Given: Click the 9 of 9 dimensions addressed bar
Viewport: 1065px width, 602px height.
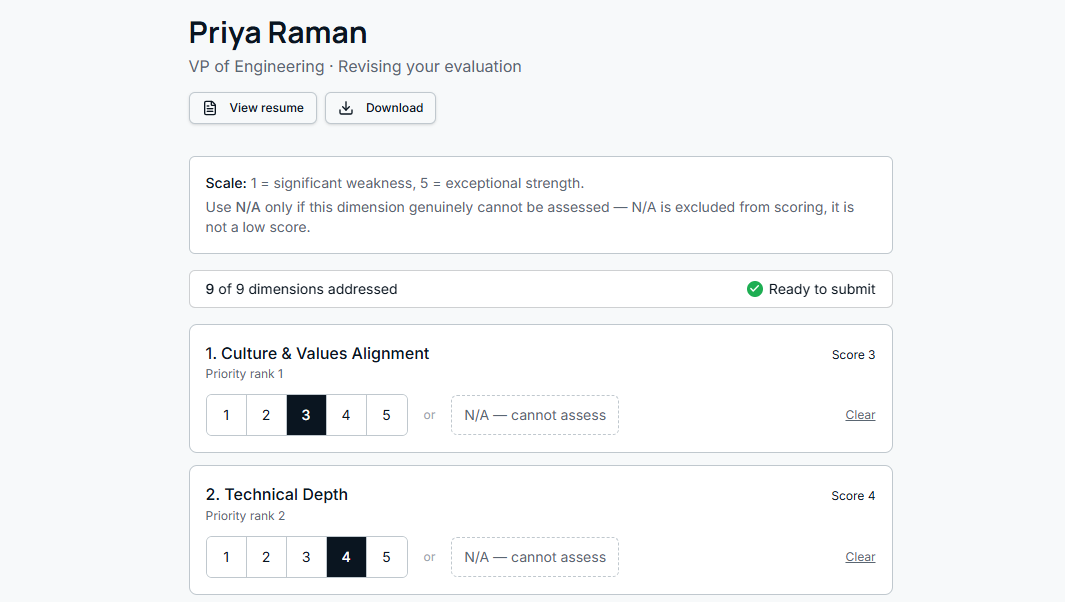Looking at the screenshot, I should tap(541, 289).
